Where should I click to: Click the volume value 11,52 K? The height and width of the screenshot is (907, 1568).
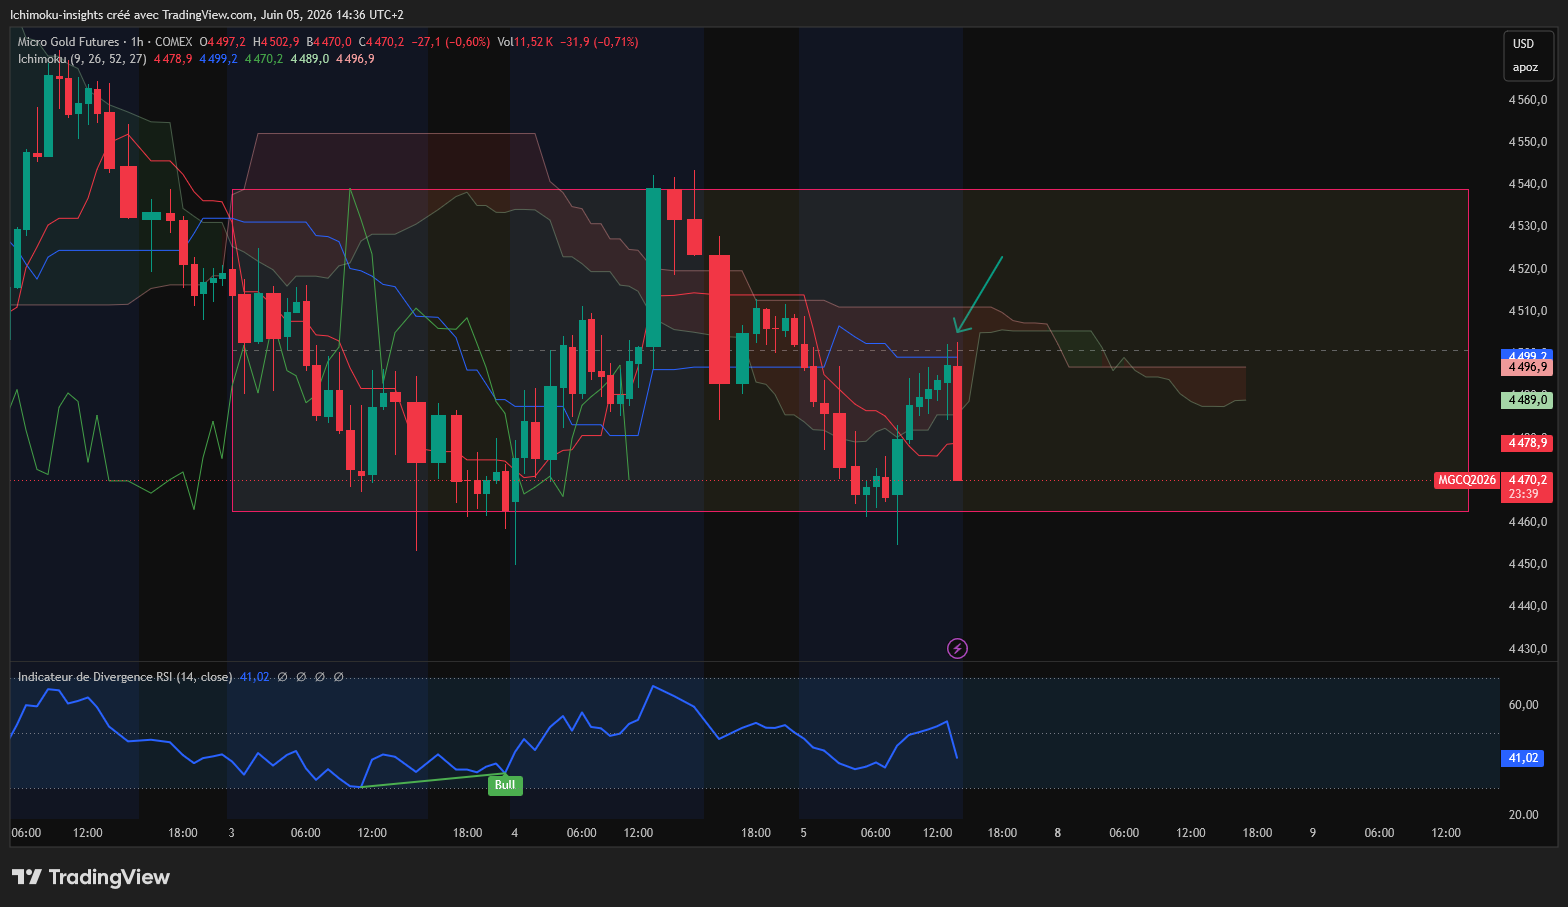point(534,42)
